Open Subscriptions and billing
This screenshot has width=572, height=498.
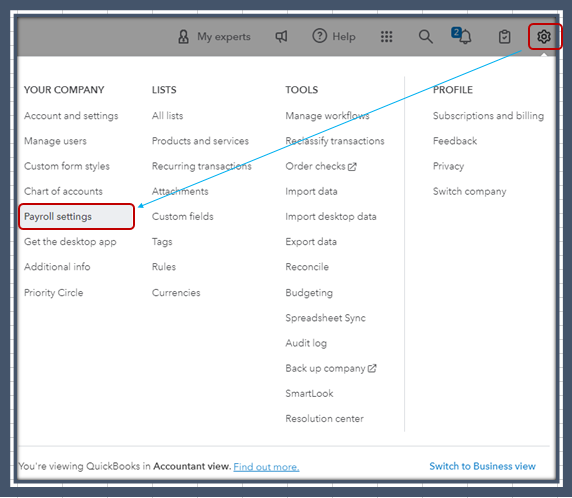point(488,116)
